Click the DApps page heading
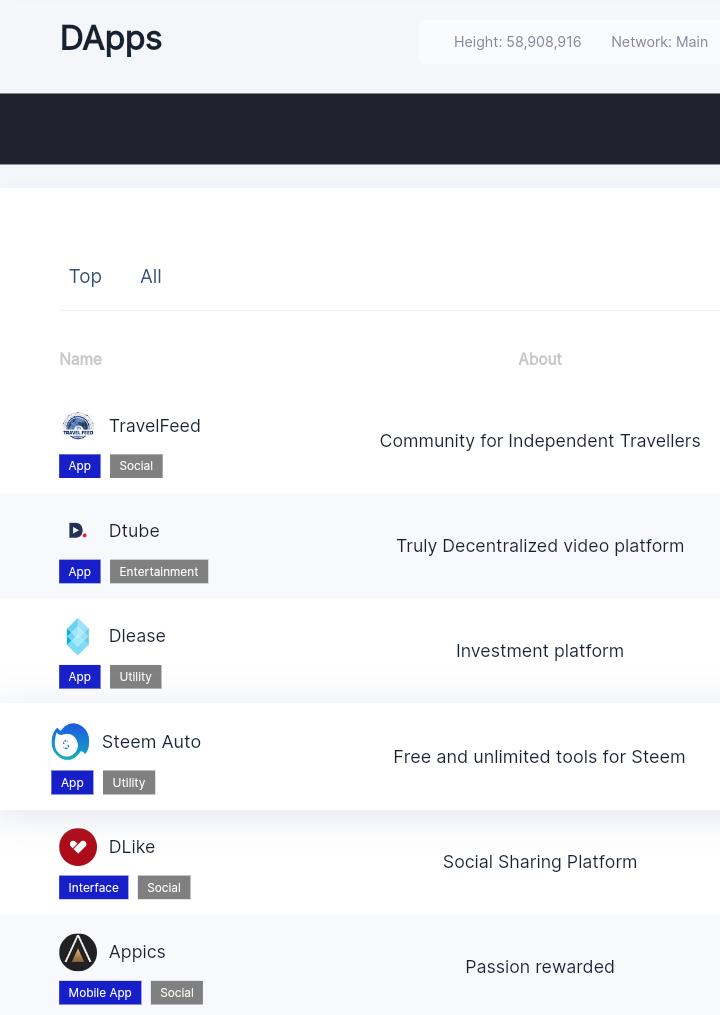The height and width of the screenshot is (1015, 720). tap(111, 39)
